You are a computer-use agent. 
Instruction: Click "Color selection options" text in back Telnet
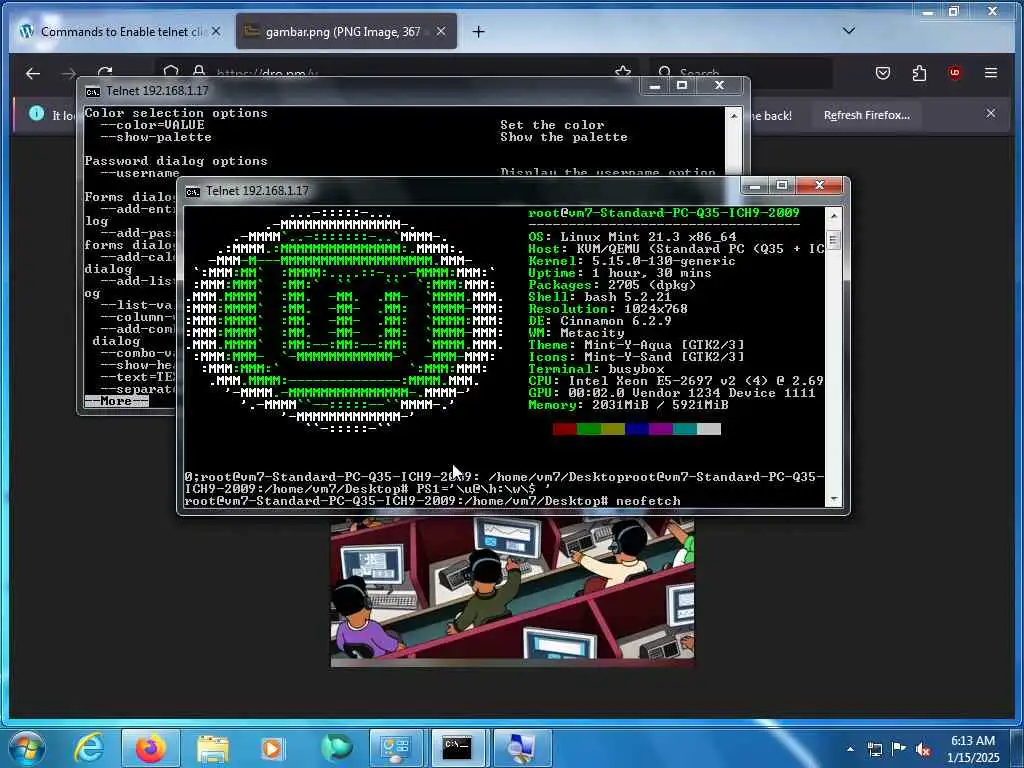click(176, 113)
